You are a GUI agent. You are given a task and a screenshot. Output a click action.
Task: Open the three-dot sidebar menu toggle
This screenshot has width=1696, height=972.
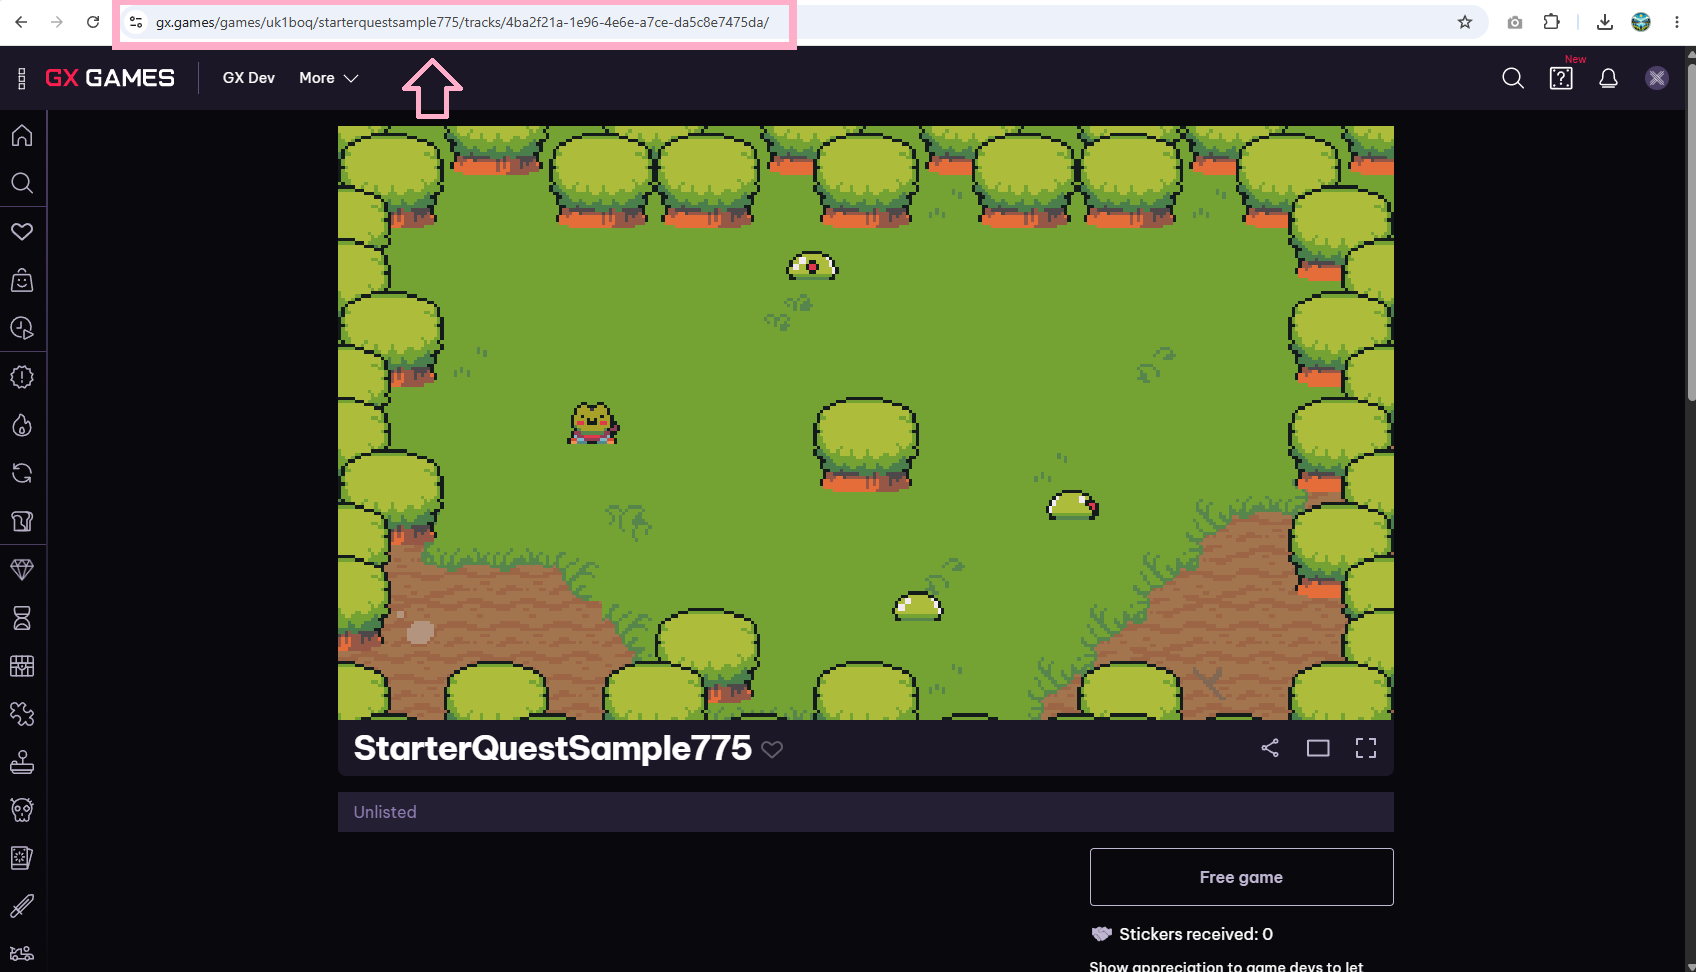click(22, 78)
